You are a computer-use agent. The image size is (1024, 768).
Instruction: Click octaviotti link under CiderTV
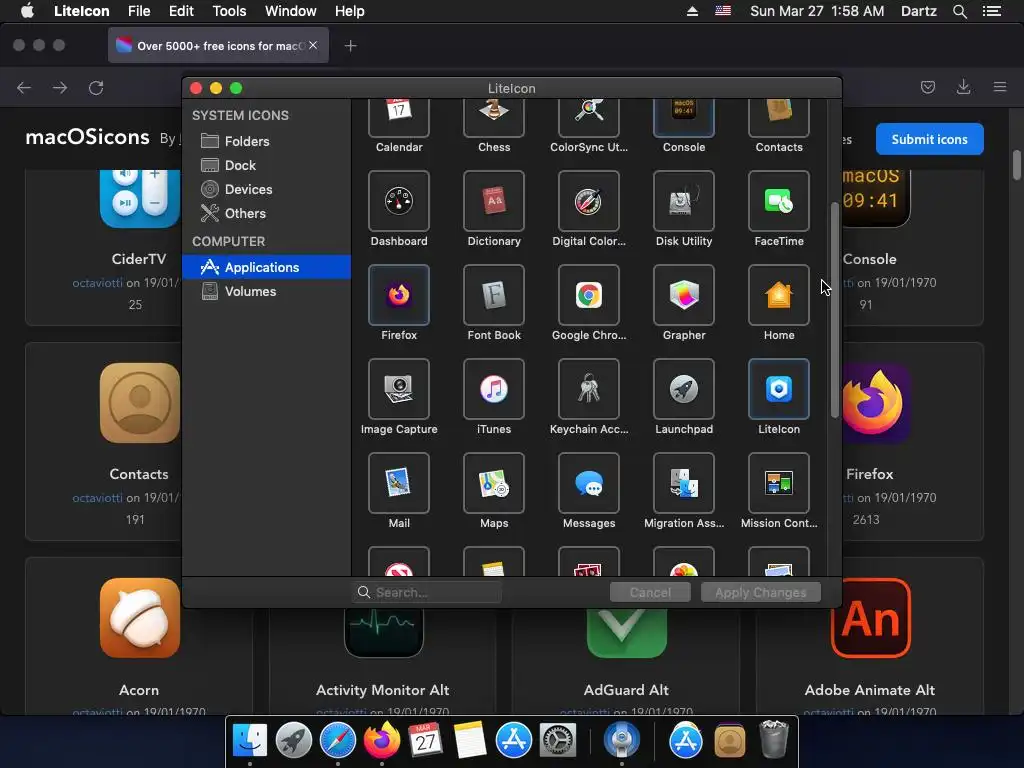click(x=97, y=283)
